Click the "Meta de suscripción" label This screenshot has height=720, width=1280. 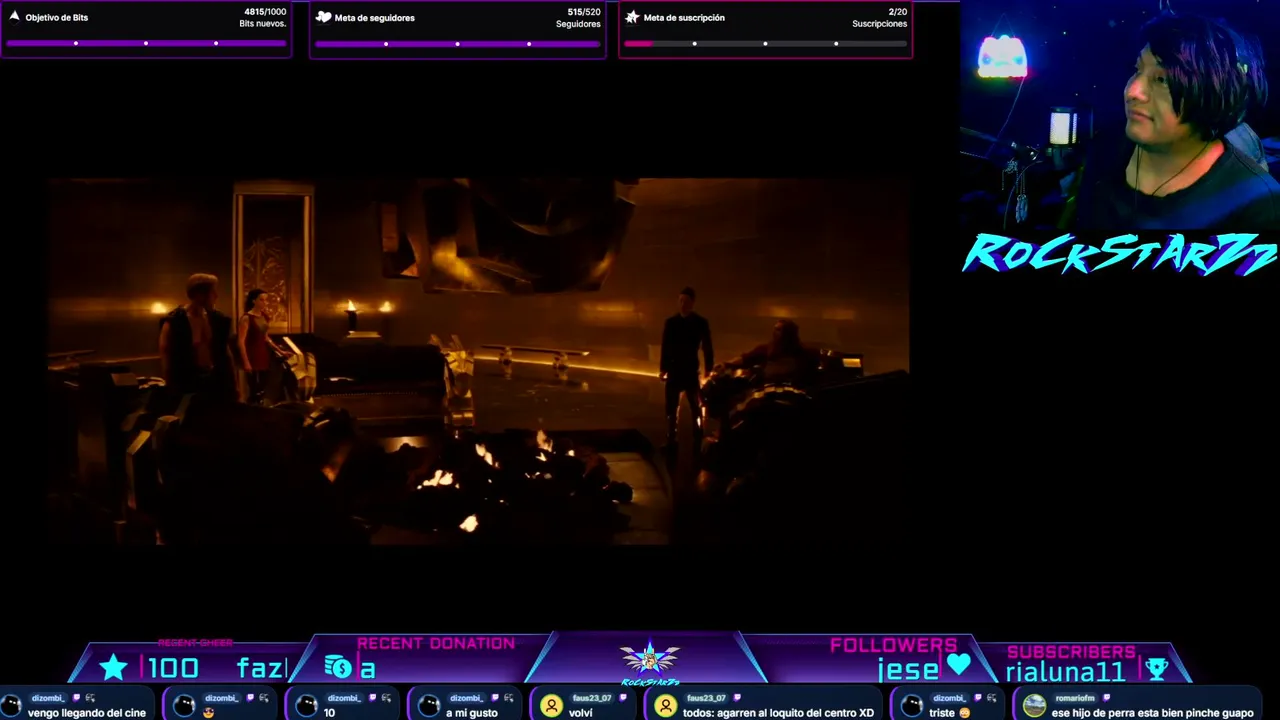pos(684,18)
